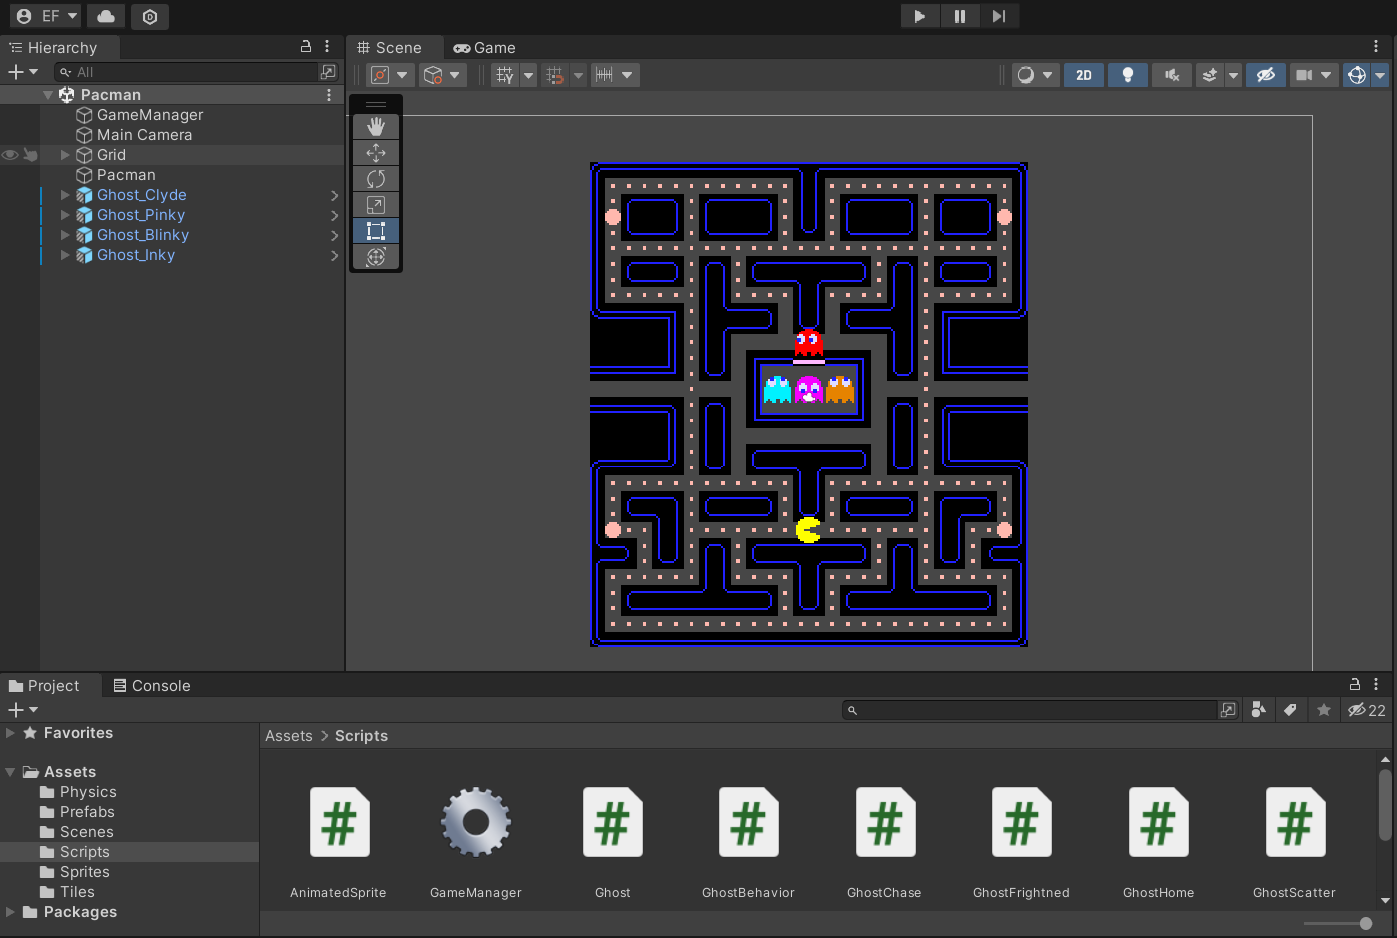Select the GhostHome script file
This screenshot has height=938, width=1397.
(1158, 822)
